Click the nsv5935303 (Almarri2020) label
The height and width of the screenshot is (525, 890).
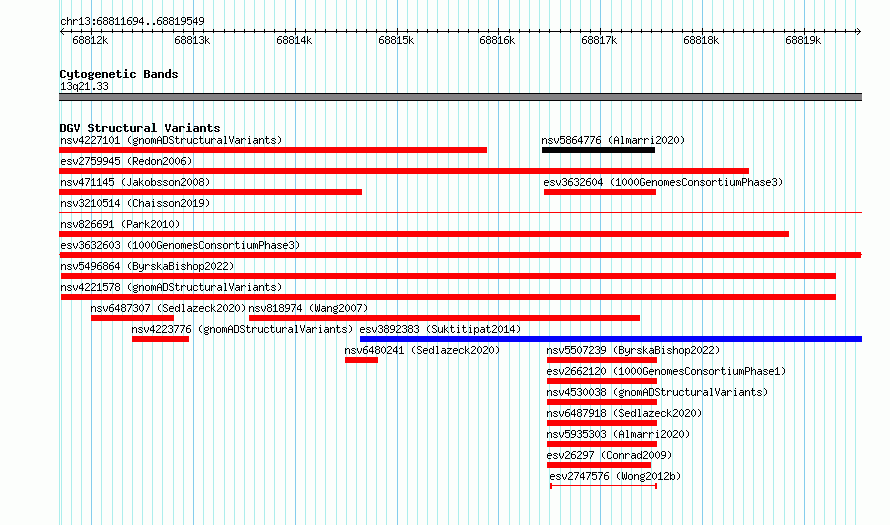pos(618,434)
